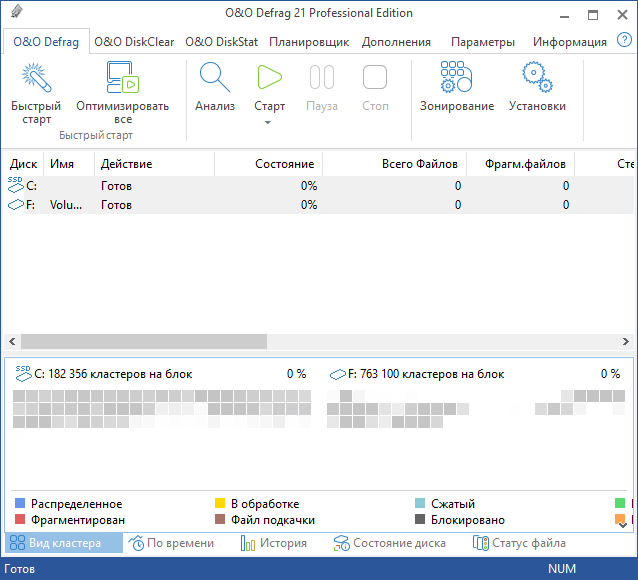
Task: Click teal Сжатый legend swatch
Action: [x=420, y=503]
